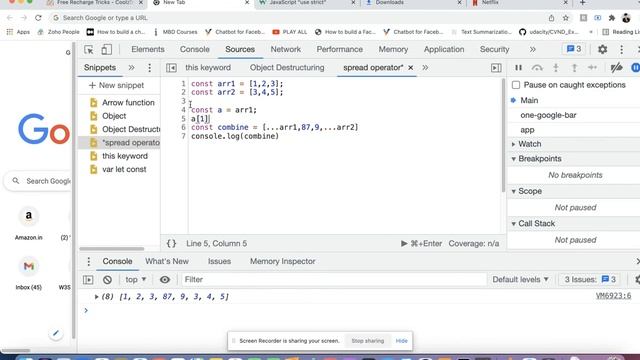This screenshot has height=360, width=640.
Task: Hide the debugger sidebar icon
Action: (x=496, y=68)
